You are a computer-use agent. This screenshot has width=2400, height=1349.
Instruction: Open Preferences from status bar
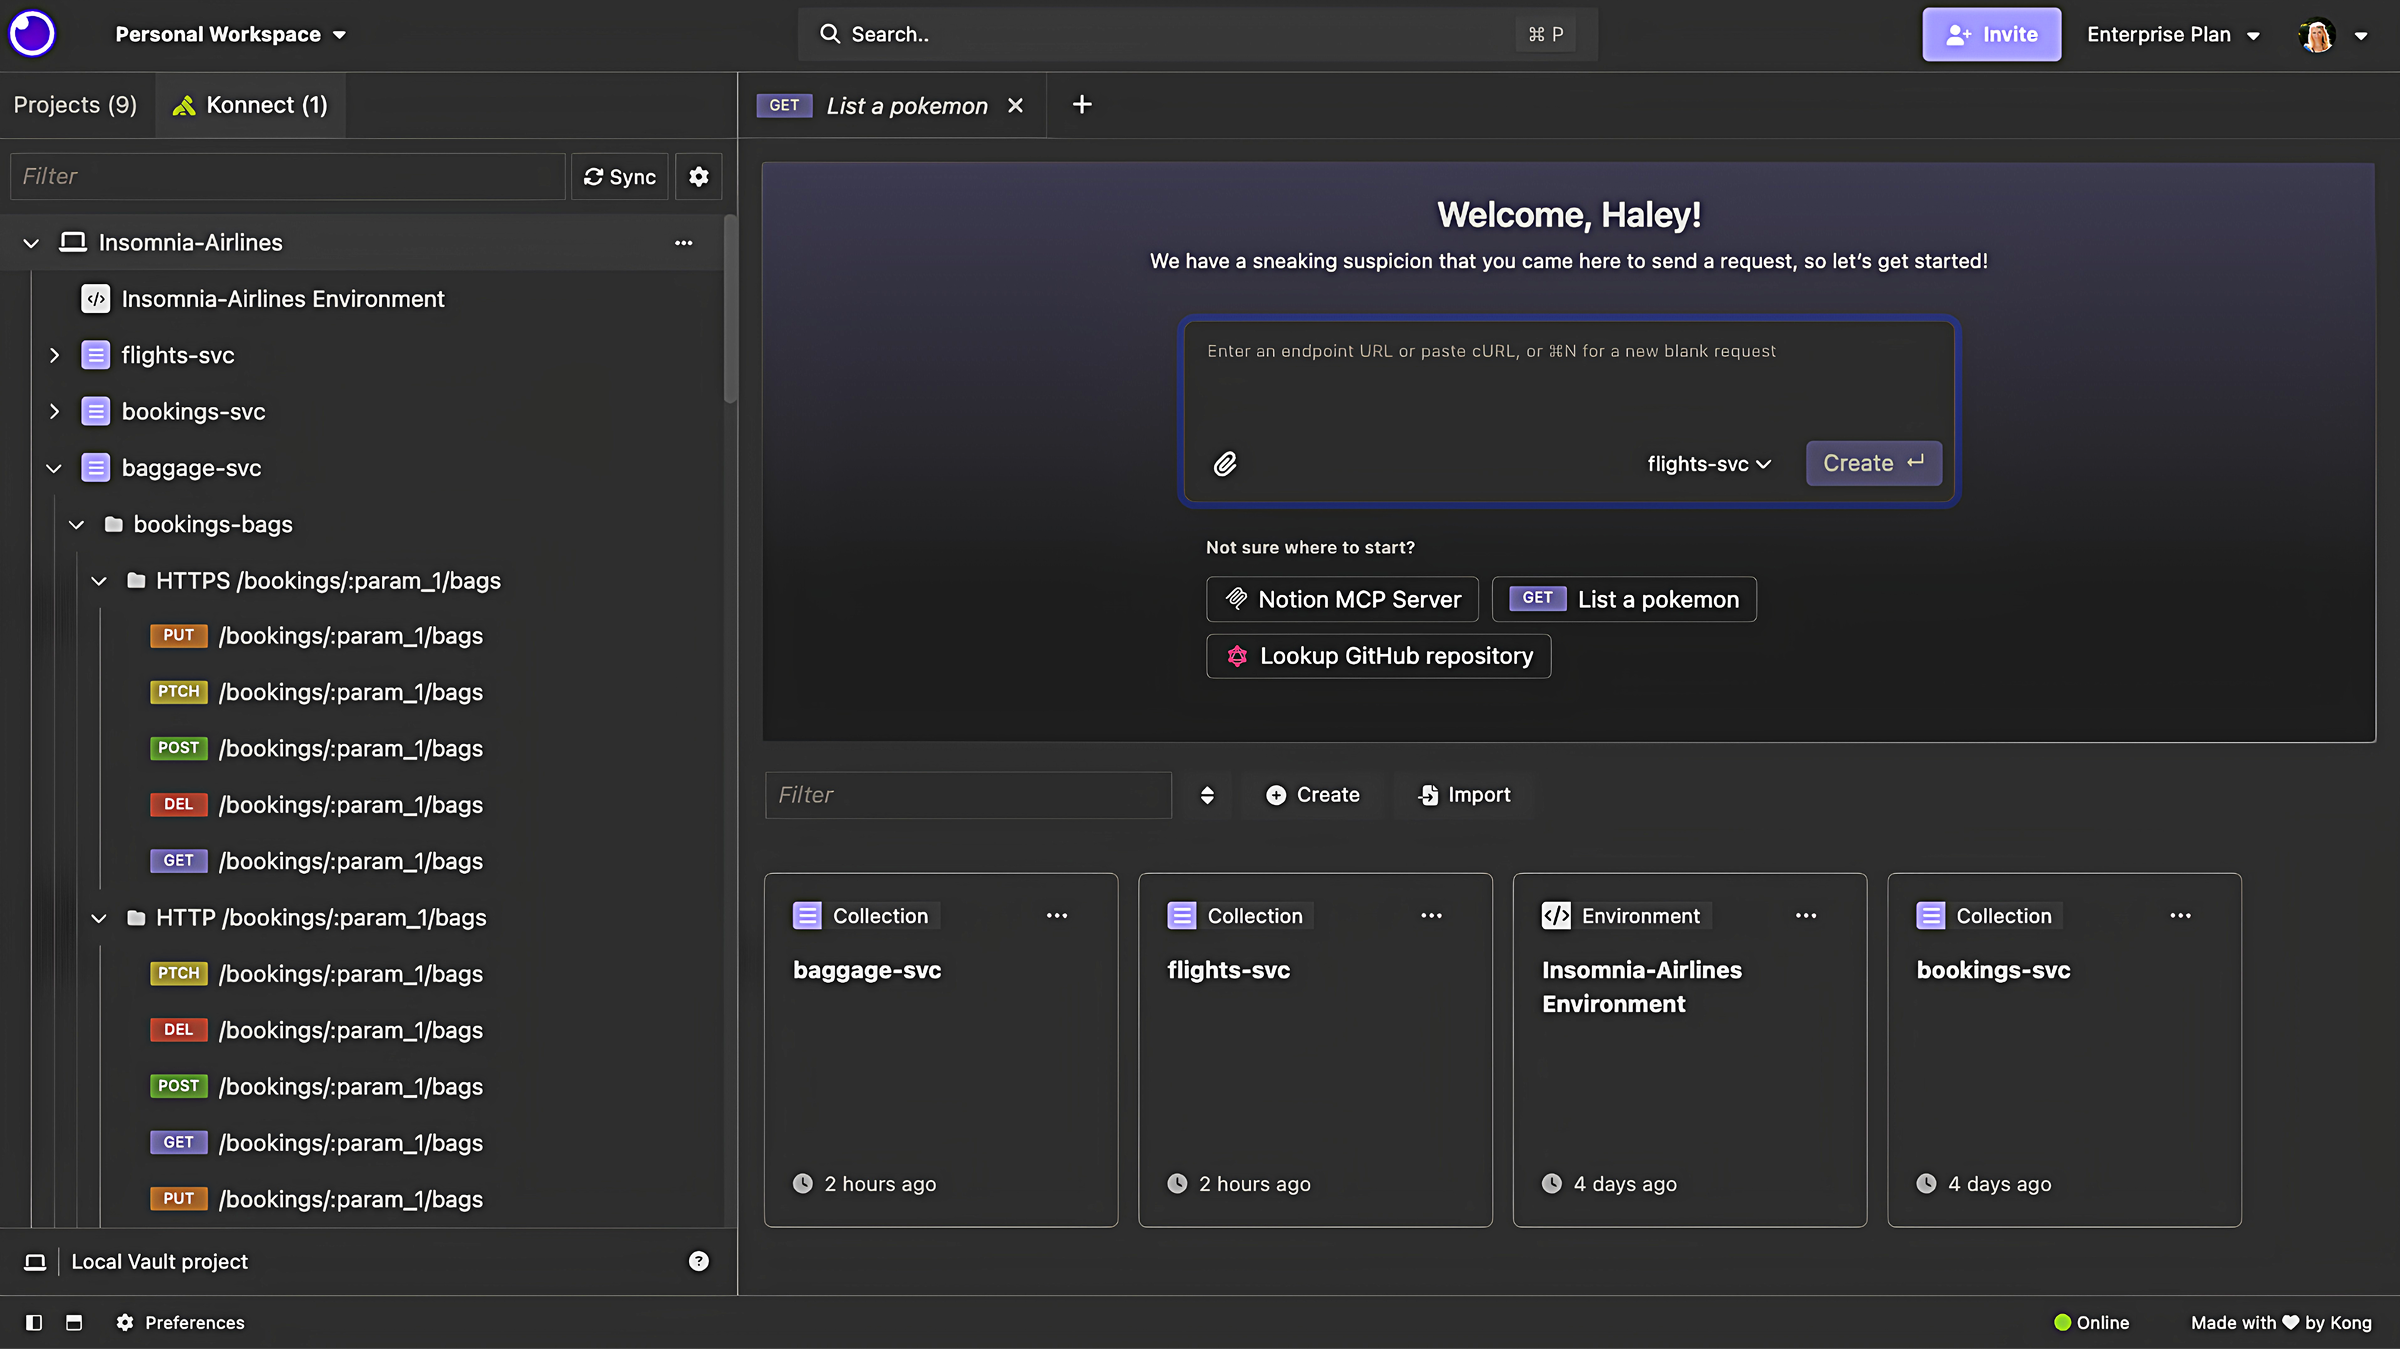(180, 1323)
